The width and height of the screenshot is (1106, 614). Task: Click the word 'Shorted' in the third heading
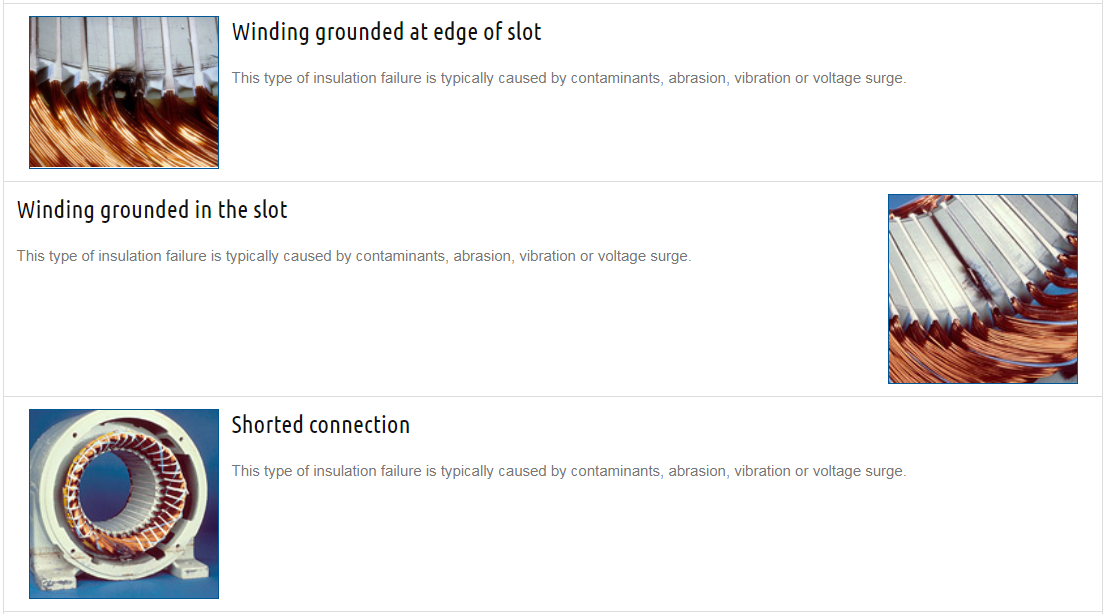pos(267,425)
